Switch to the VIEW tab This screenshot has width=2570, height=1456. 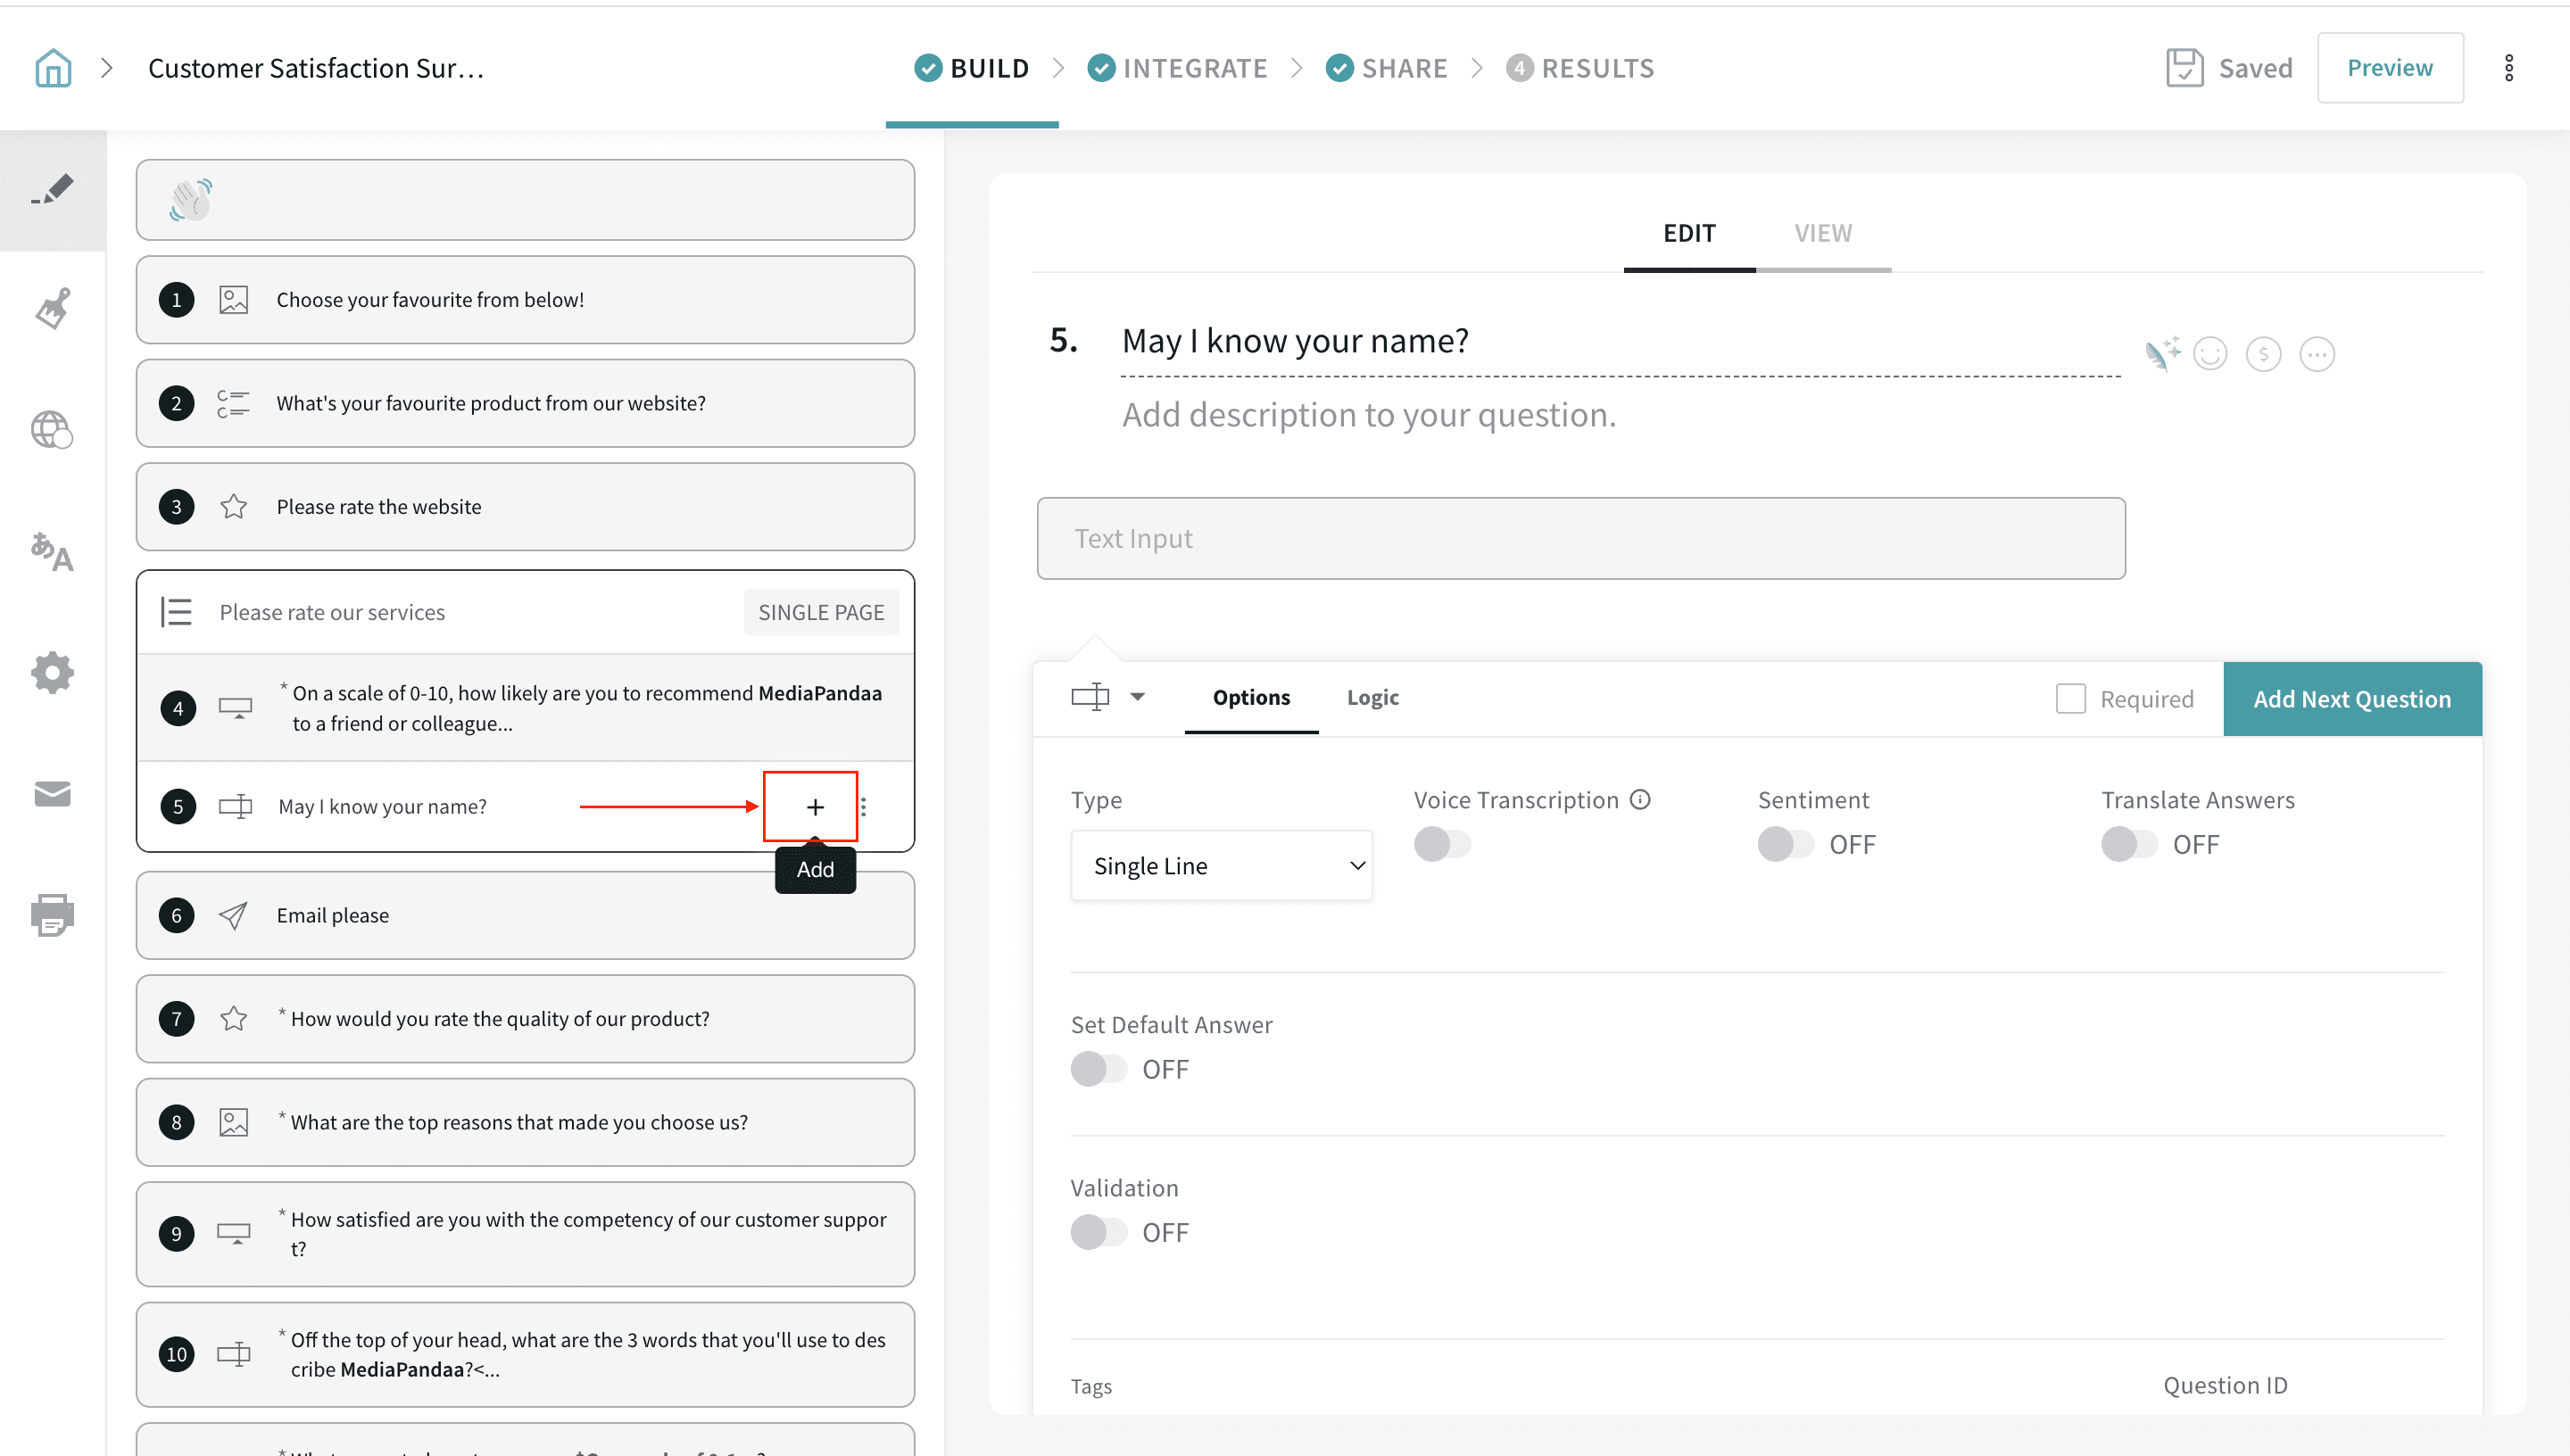(1822, 233)
